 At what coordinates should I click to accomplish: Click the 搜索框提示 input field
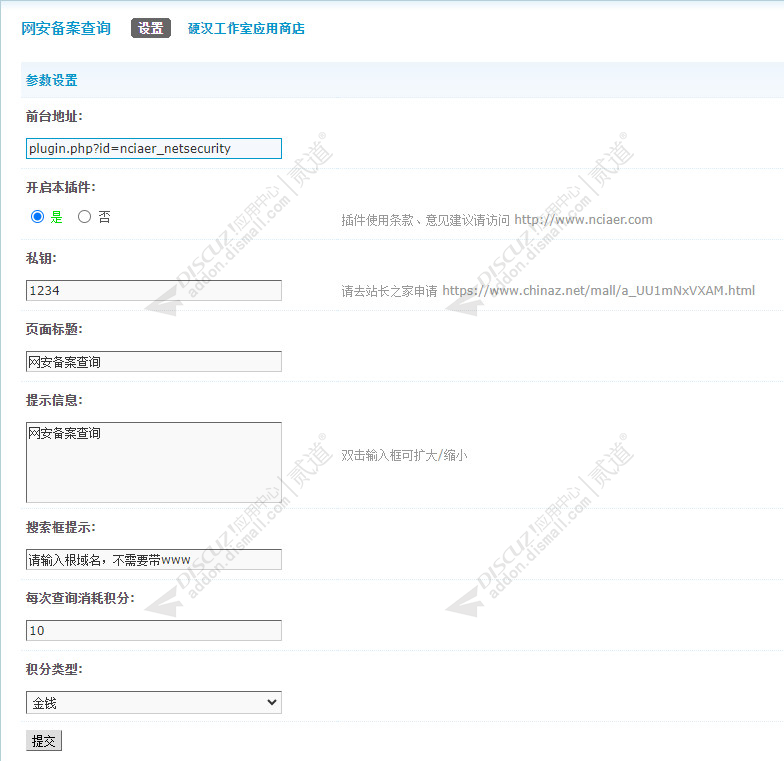coord(154,560)
